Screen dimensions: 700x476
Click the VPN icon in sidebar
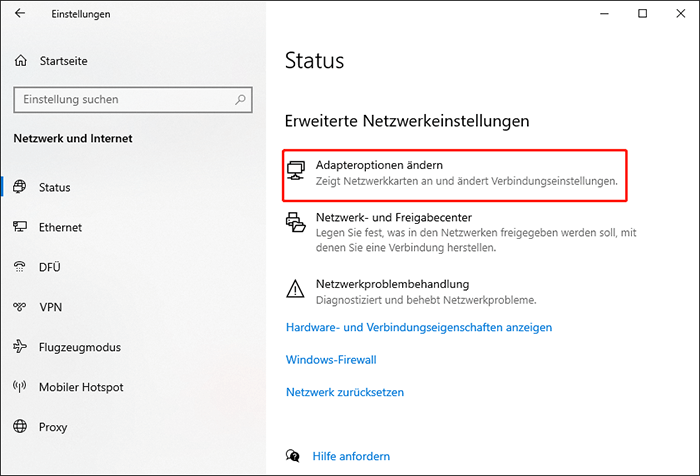[20, 307]
